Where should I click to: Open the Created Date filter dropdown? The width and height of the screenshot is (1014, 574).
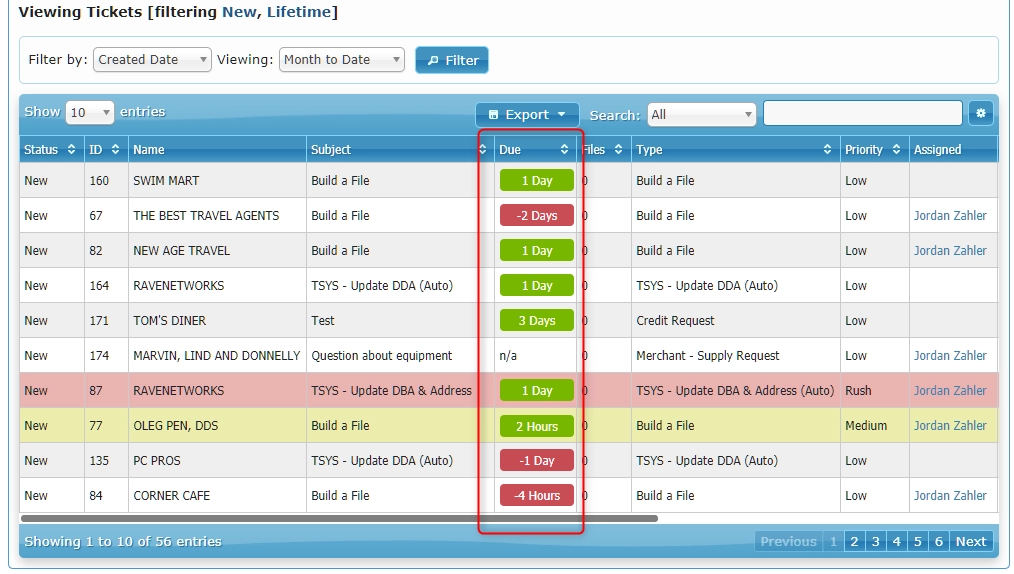[x=152, y=60]
